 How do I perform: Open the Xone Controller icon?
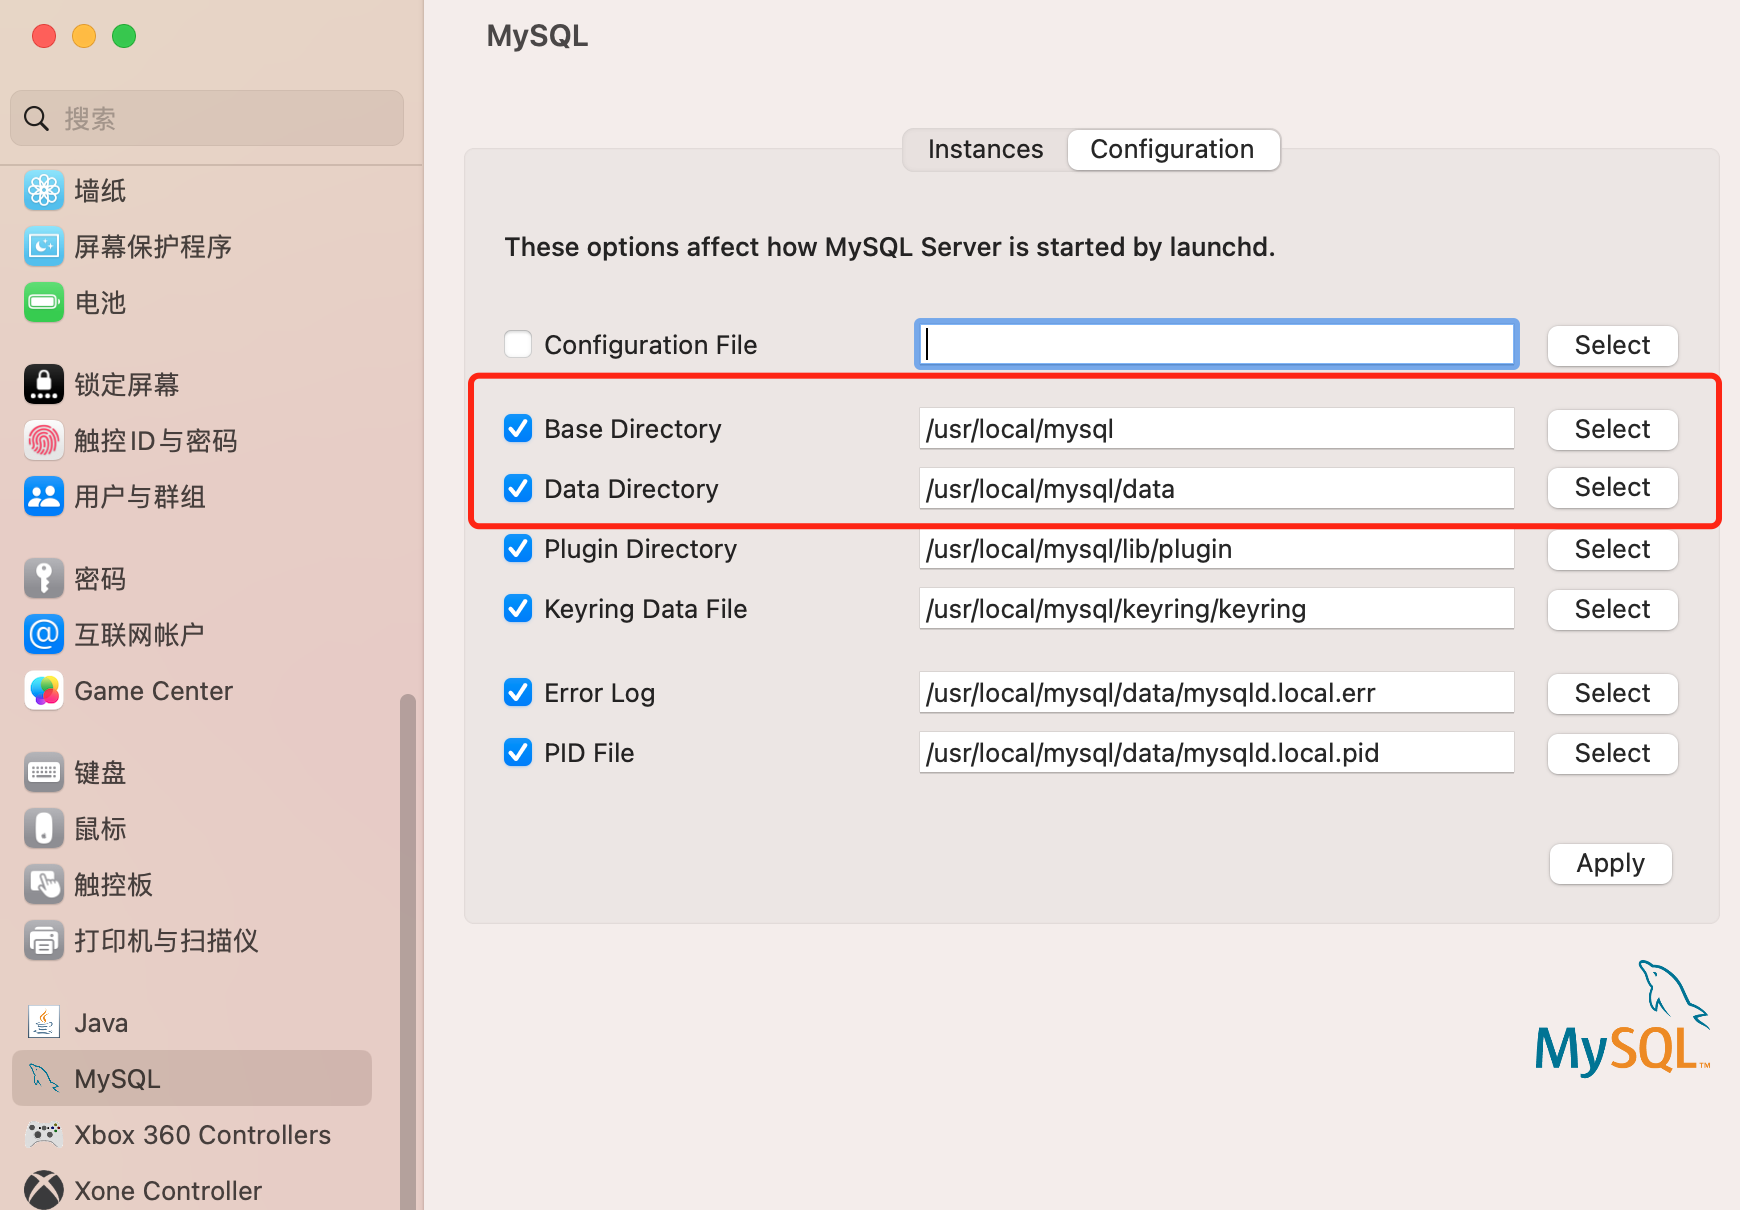pos(44,1190)
